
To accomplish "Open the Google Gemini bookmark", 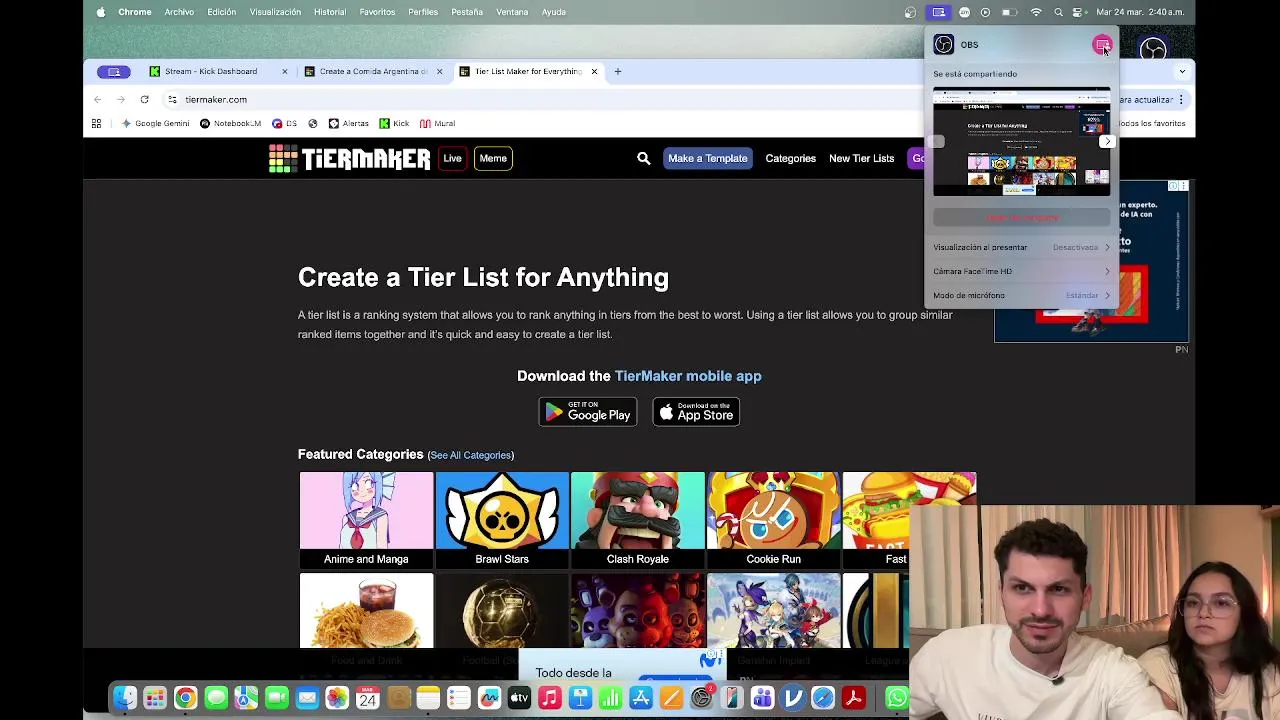I will click(155, 123).
